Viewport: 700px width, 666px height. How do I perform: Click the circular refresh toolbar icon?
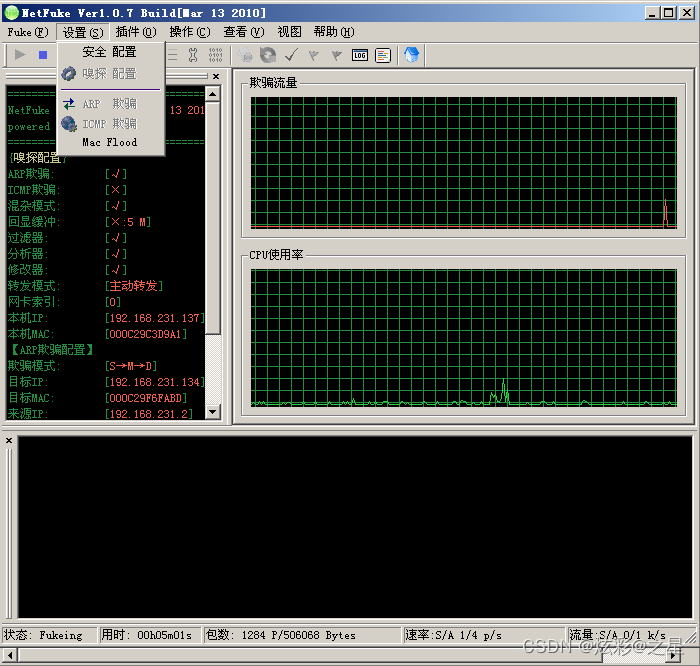click(x=268, y=55)
